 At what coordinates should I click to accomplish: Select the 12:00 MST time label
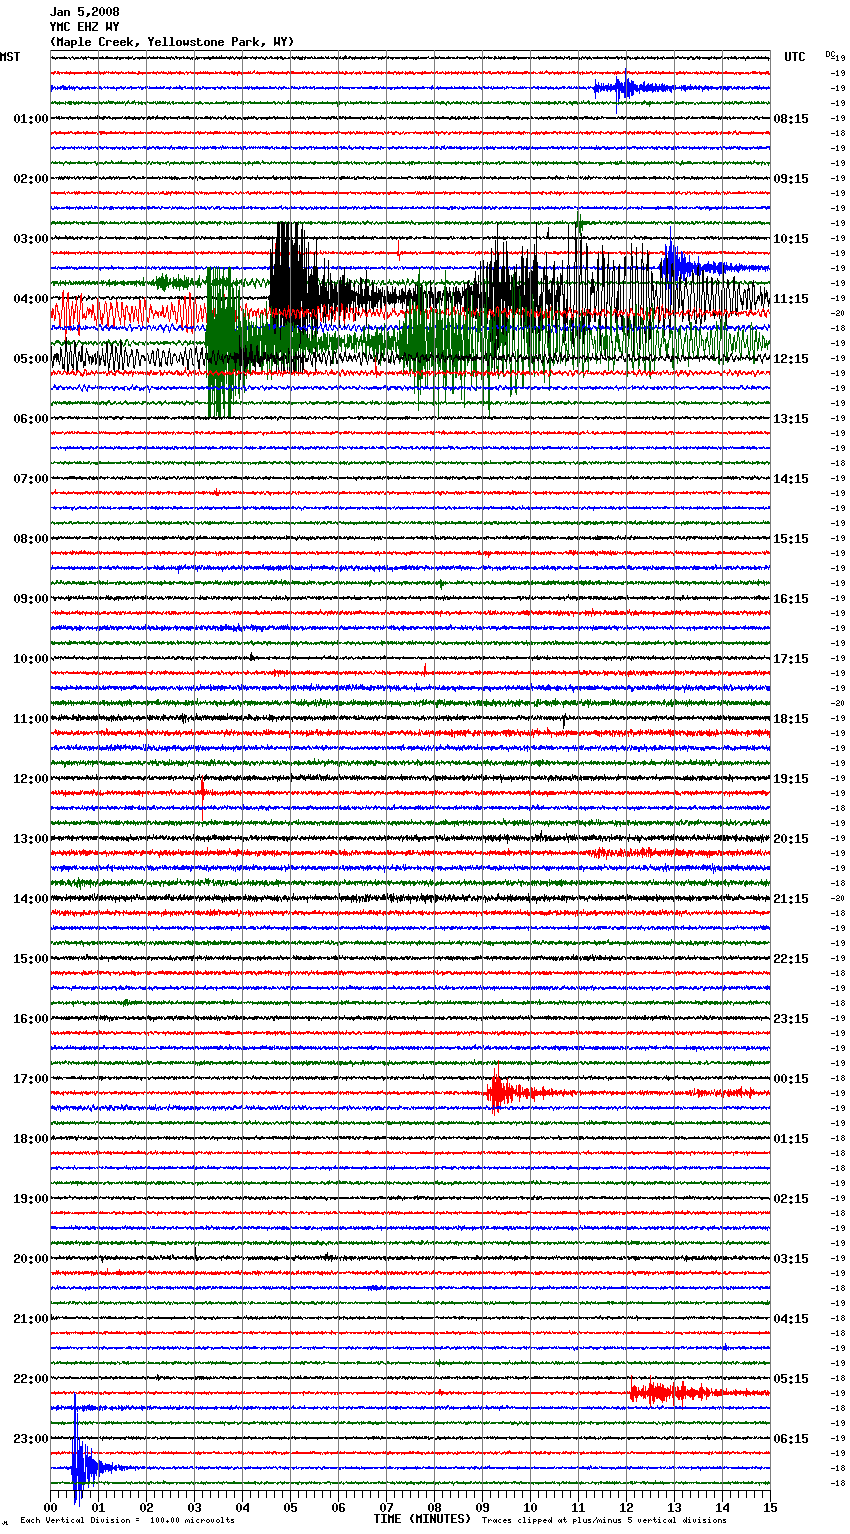click(31, 779)
